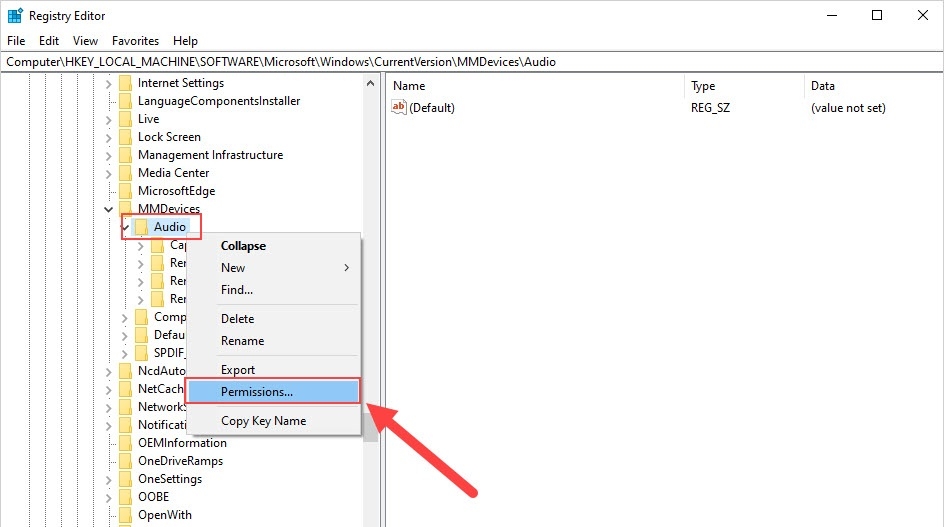This screenshot has width=944, height=527.
Task: Click the OOBE folder icon
Action: click(x=125, y=497)
